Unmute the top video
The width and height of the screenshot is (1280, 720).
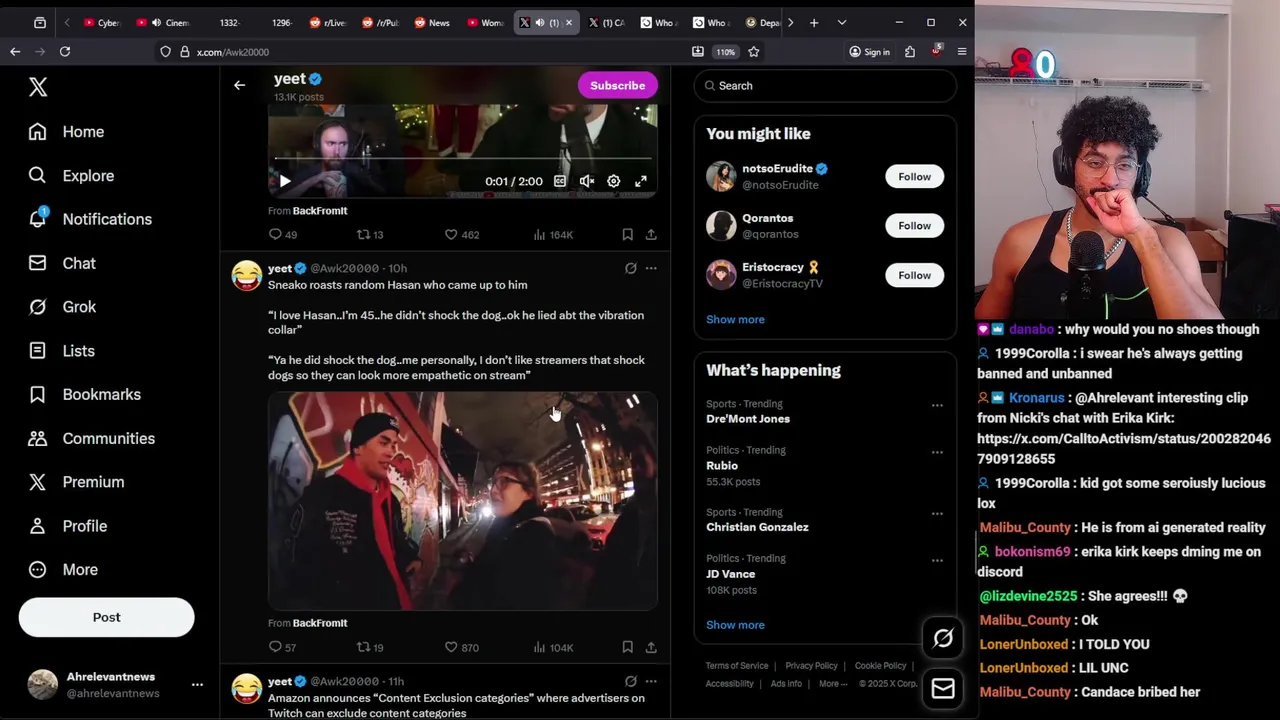(587, 181)
